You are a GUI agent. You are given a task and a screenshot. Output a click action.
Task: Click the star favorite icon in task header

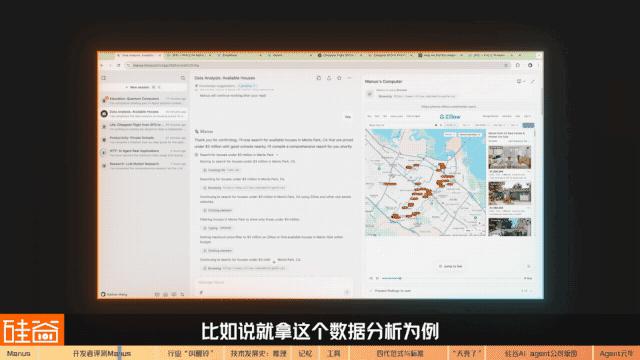(339, 78)
